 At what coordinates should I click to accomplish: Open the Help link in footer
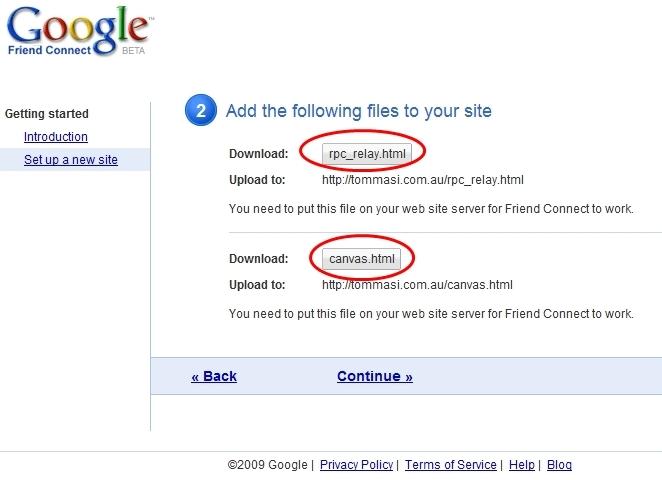[x=521, y=465]
